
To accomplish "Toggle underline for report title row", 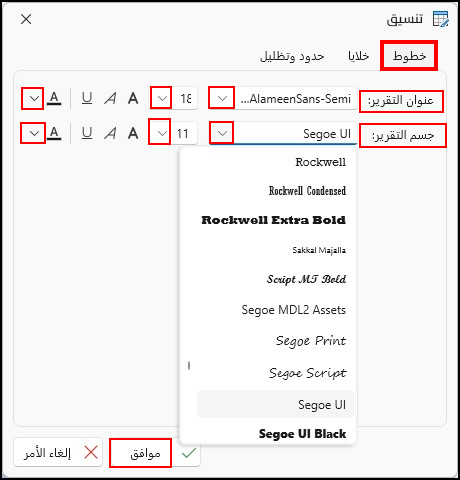I will click(87, 98).
